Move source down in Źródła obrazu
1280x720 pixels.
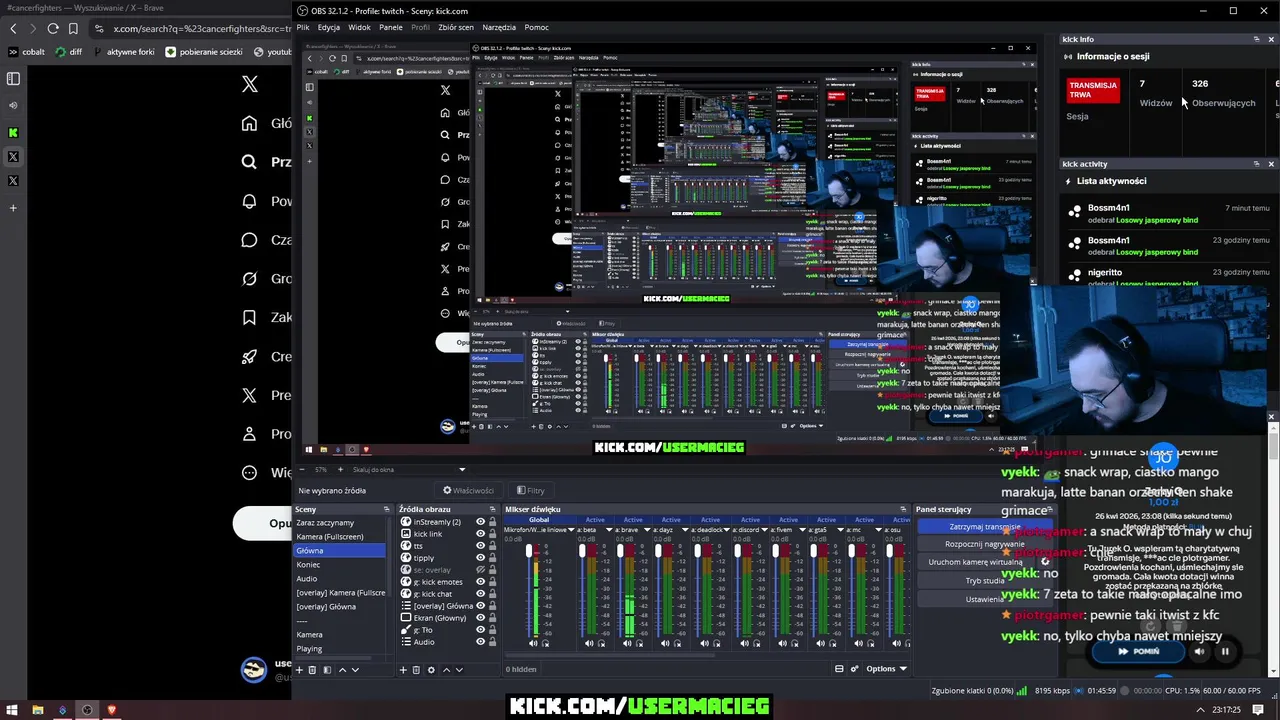[x=459, y=670]
